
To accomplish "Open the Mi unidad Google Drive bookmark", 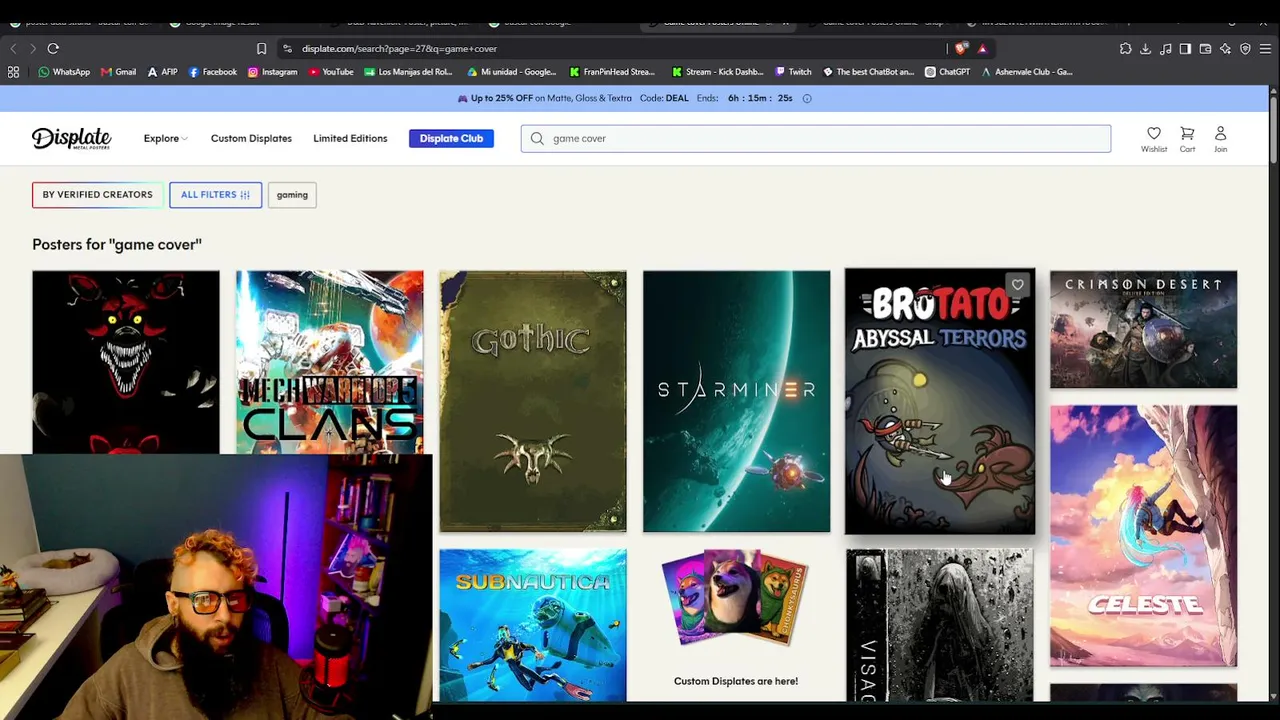I will click(511, 72).
